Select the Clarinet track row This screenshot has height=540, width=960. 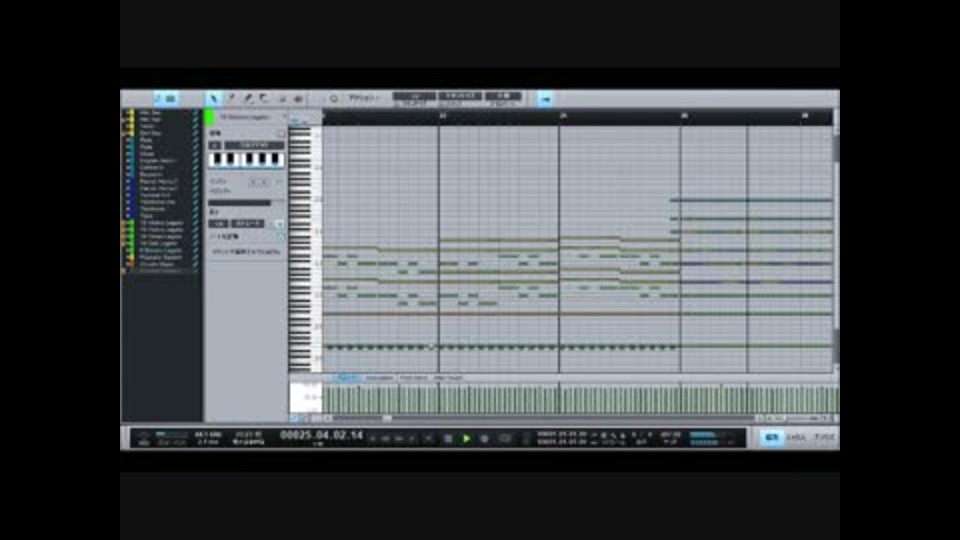(160, 167)
